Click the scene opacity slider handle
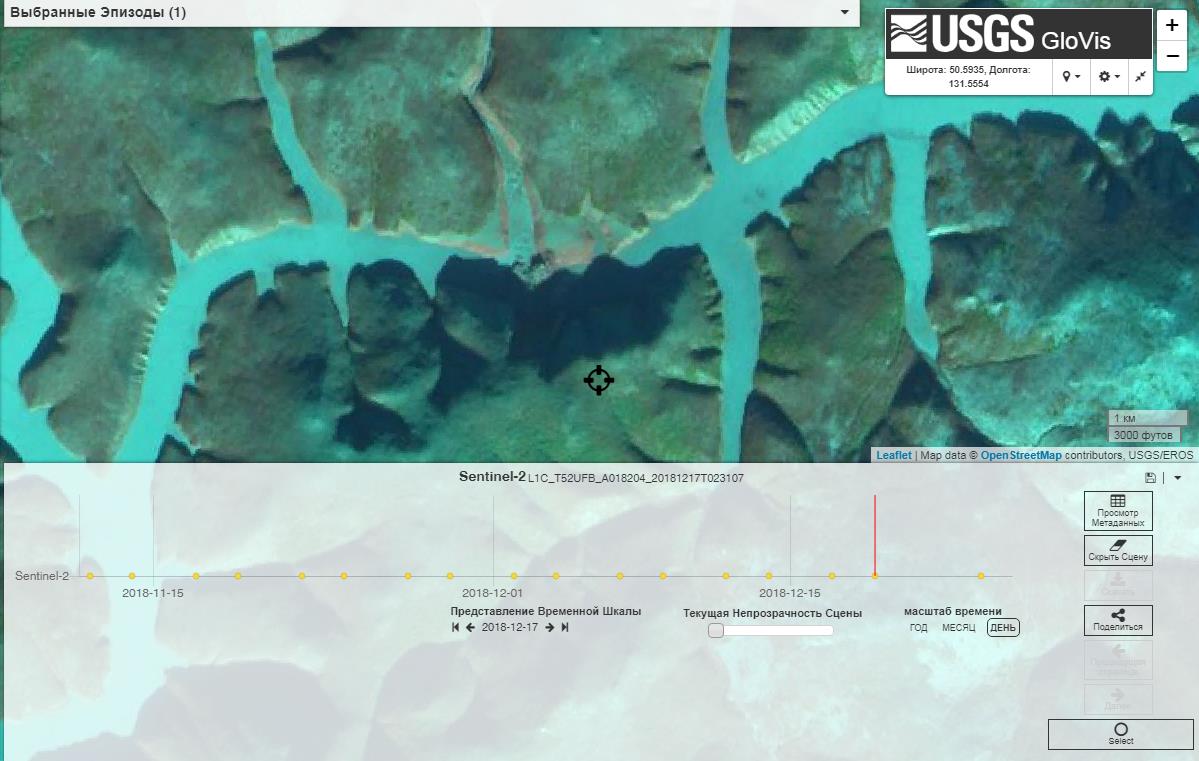 (716, 630)
